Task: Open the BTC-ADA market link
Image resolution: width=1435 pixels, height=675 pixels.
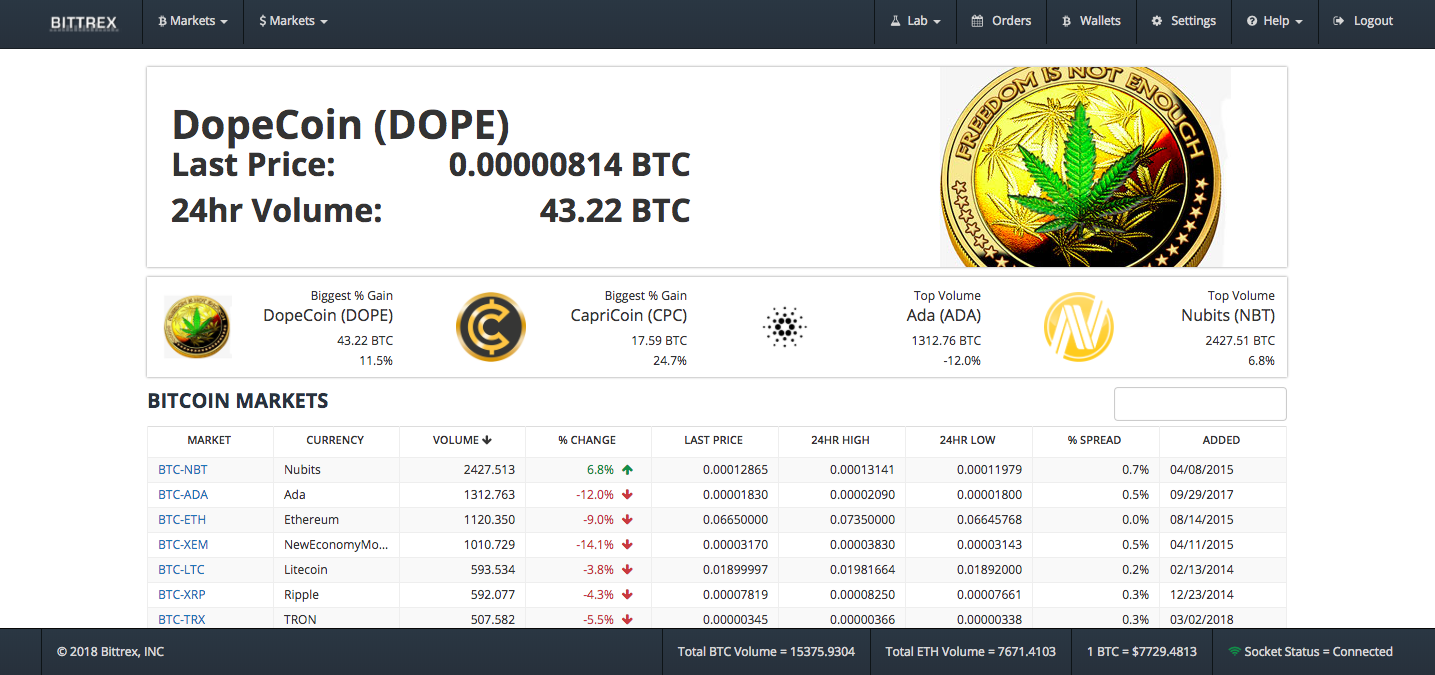Action: [183, 494]
